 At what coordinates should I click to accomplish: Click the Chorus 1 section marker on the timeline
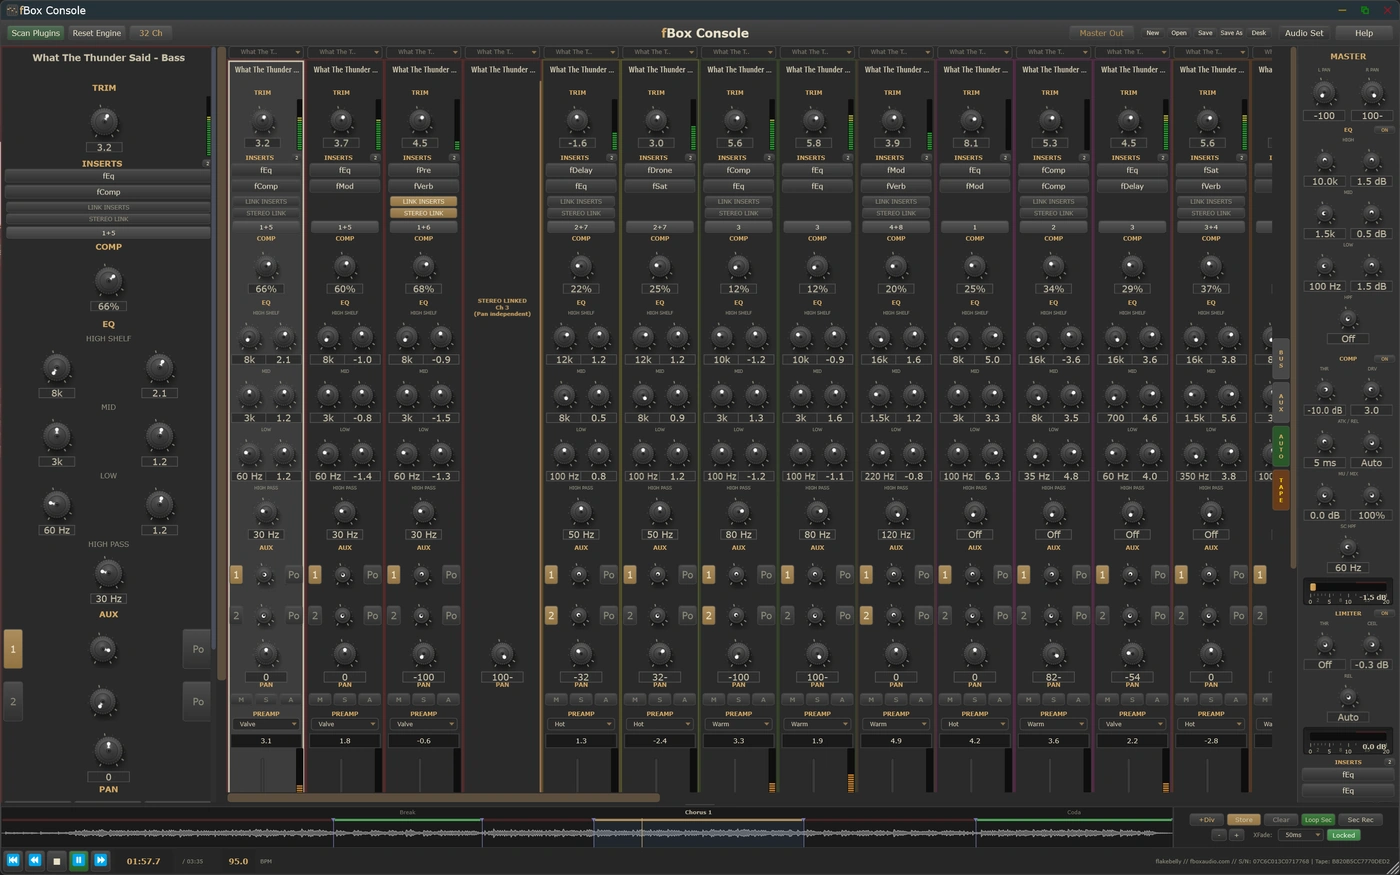point(698,812)
